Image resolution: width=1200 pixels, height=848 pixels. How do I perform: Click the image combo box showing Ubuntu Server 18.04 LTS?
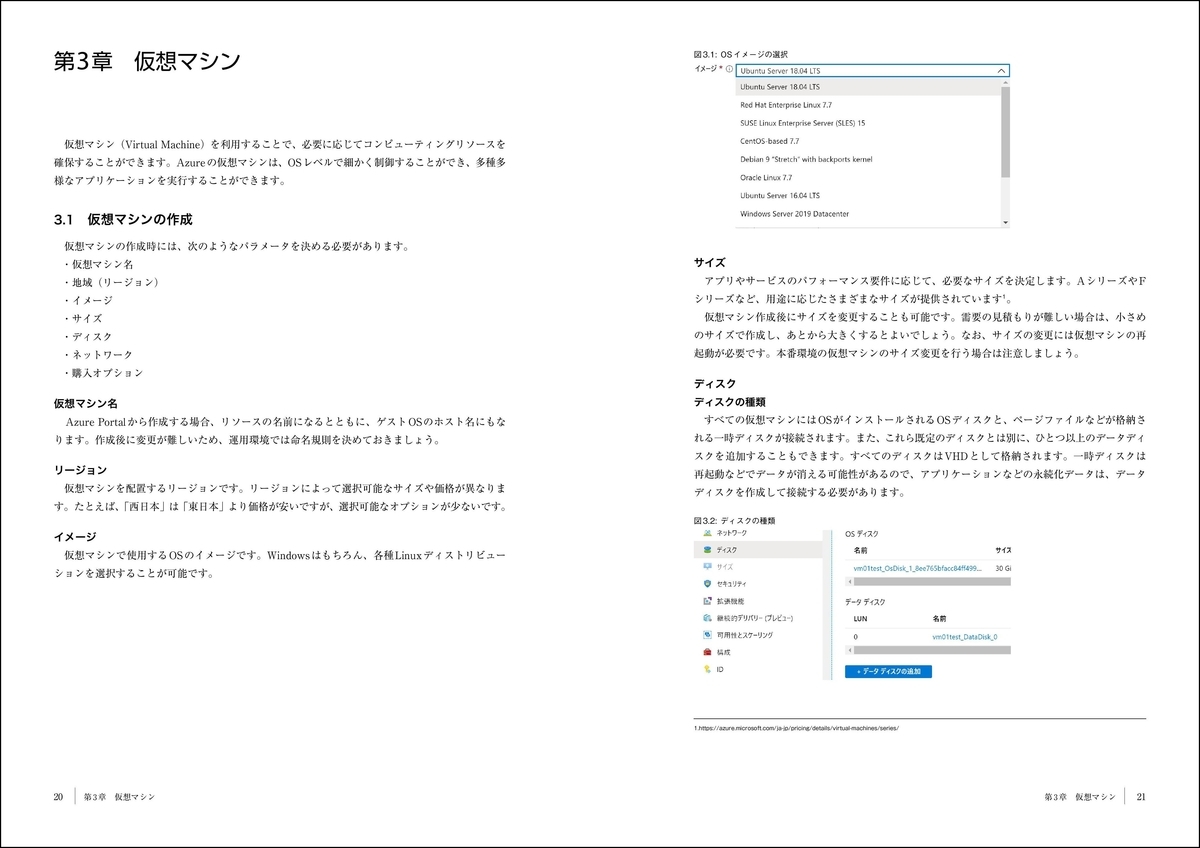[x=872, y=71]
